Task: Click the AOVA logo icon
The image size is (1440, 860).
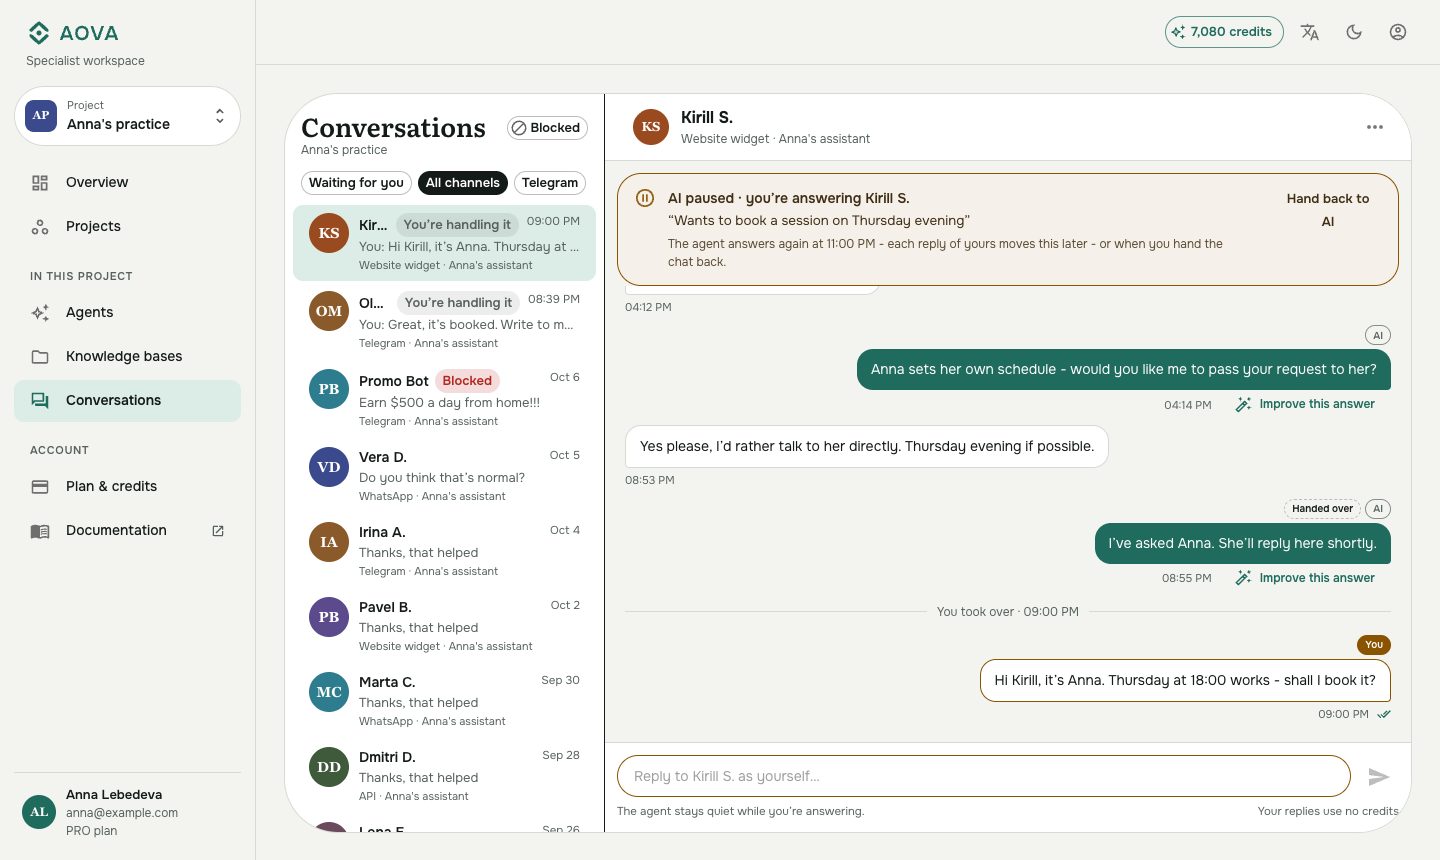Action: (39, 33)
